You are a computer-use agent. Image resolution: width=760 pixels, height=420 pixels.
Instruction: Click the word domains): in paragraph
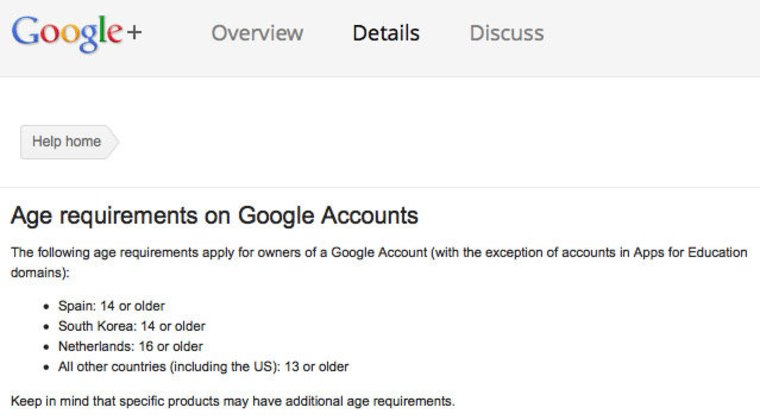40,272
